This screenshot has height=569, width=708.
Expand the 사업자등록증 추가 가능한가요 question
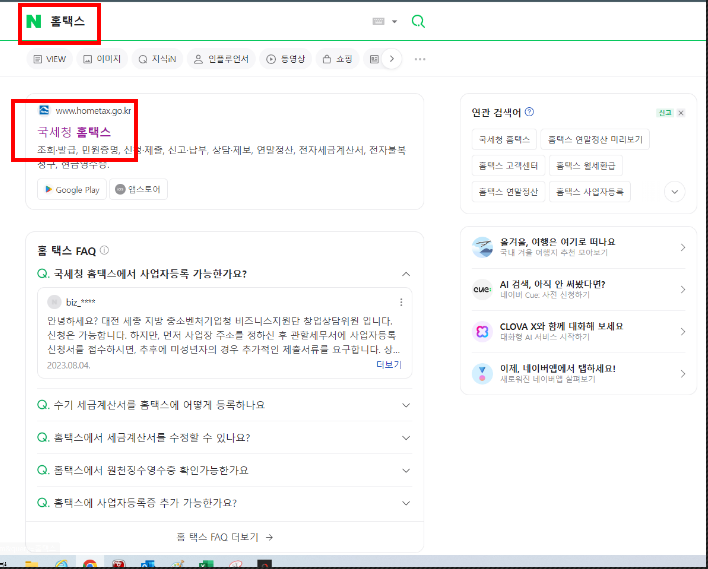pos(224,503)
